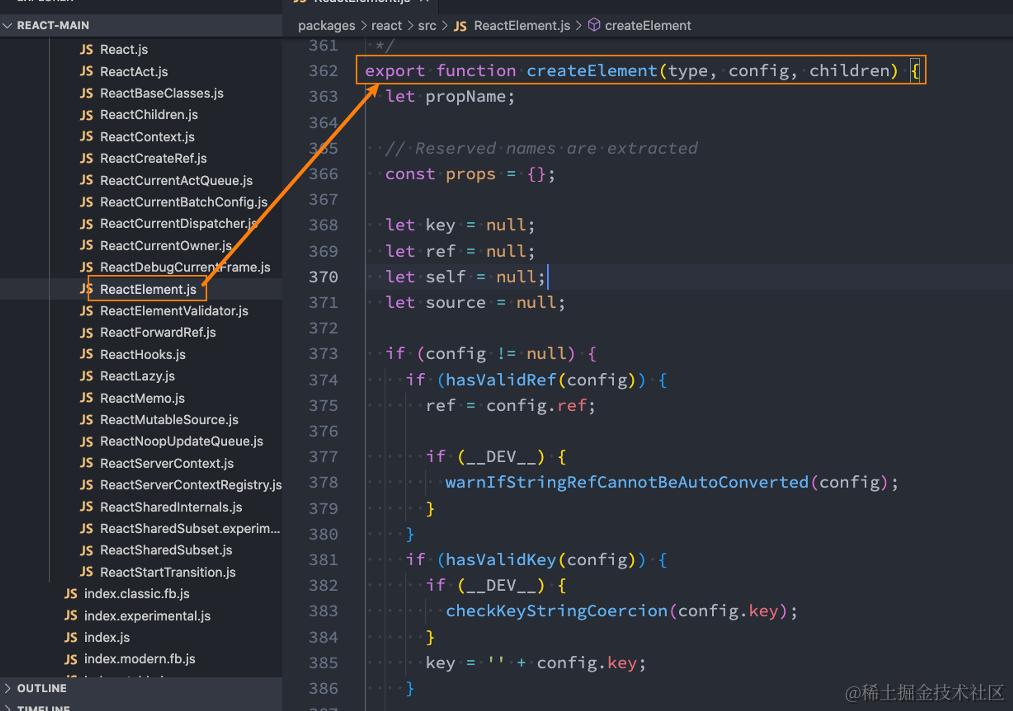1013x711 pixels.
Task: Open ReactHooks.js file
Action: [x=143, y=355]
